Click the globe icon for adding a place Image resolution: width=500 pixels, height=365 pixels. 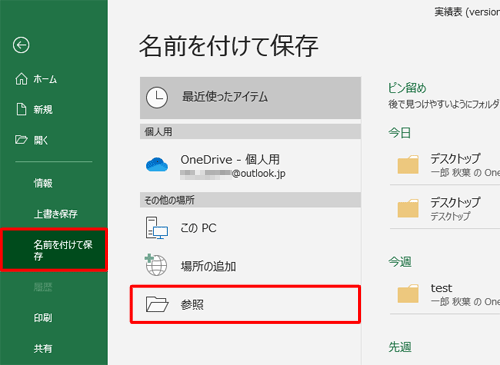(x=156, y=265)
